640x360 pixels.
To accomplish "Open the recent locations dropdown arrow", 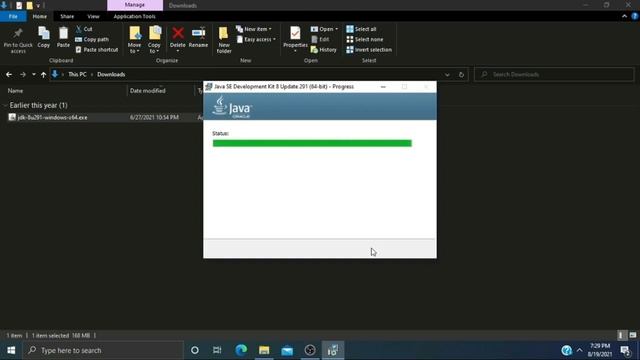I will point(33,74).
